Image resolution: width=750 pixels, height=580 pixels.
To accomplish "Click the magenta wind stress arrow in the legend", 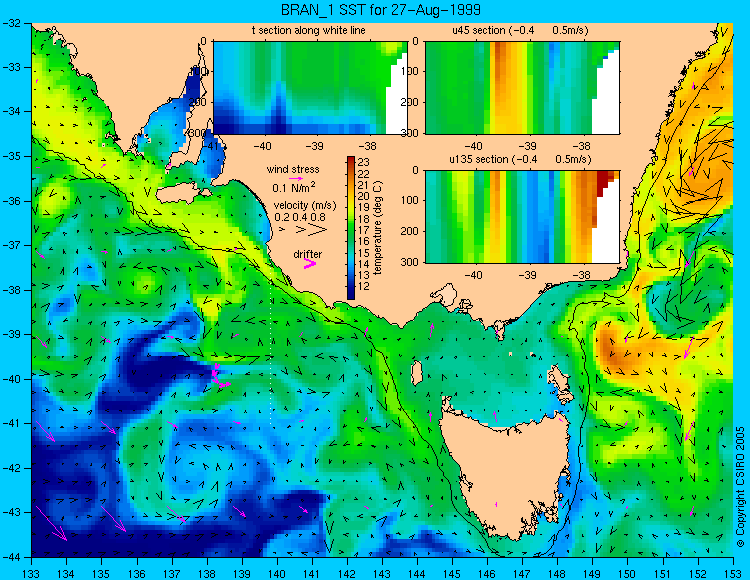I will coord(296,178).
